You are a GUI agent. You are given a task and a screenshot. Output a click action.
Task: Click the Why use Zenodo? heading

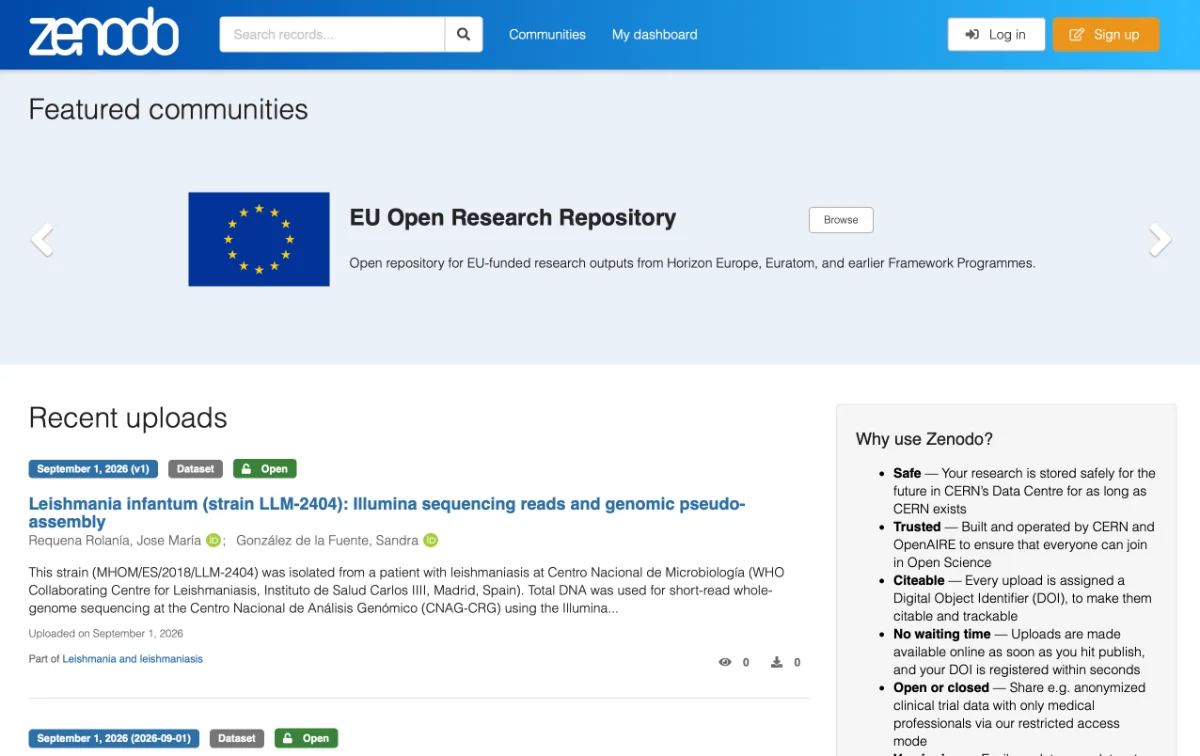tap(924, 439)
